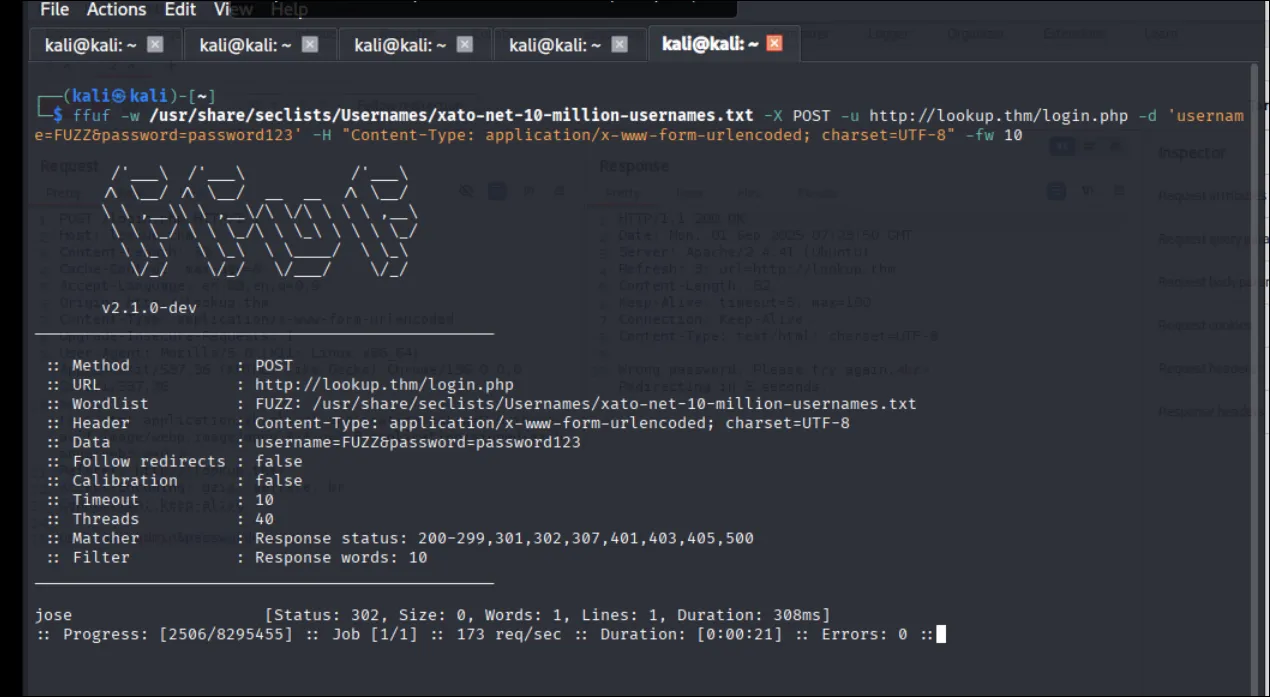The image size is (1270, 697).
Task: Click the ':: Matcher' label
Action: click(92, 538)
